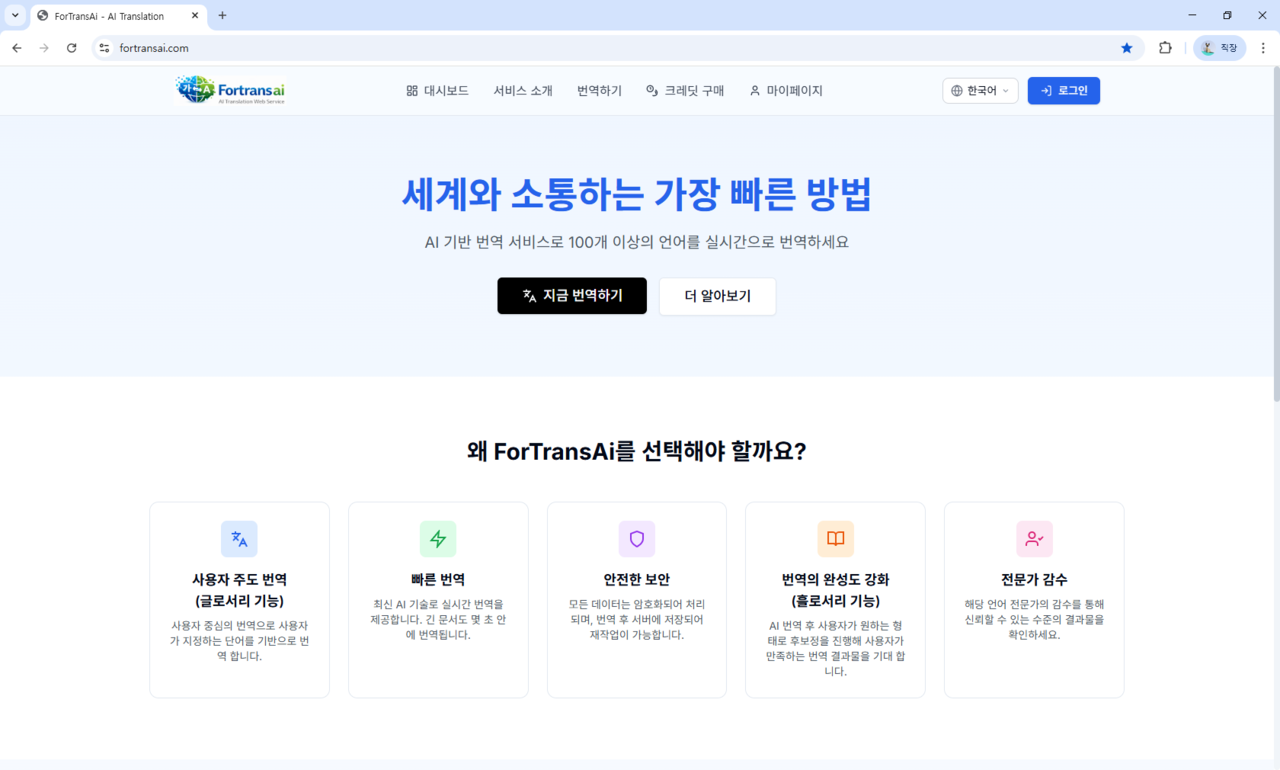View site information icon in address bar
This screenshot has height=770, width=1280.
pos(104,48)
